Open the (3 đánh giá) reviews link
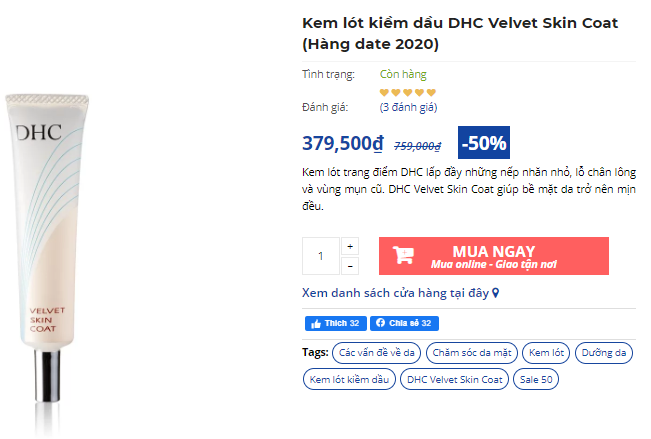This screenshot has width=651, height=439. click(x=408, y=107)
